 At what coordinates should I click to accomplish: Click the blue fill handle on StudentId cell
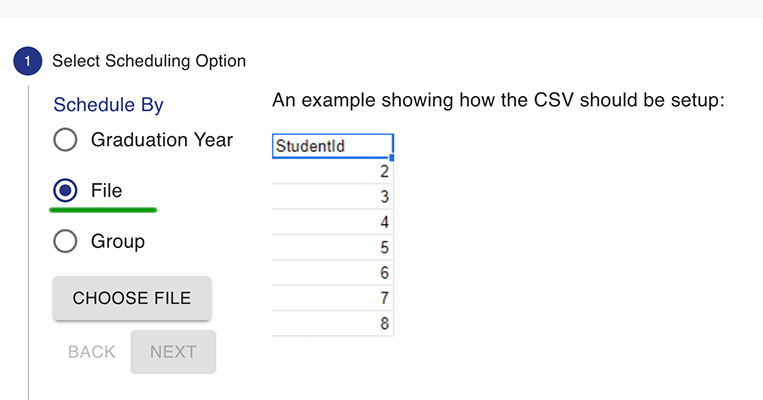point(392,158)
